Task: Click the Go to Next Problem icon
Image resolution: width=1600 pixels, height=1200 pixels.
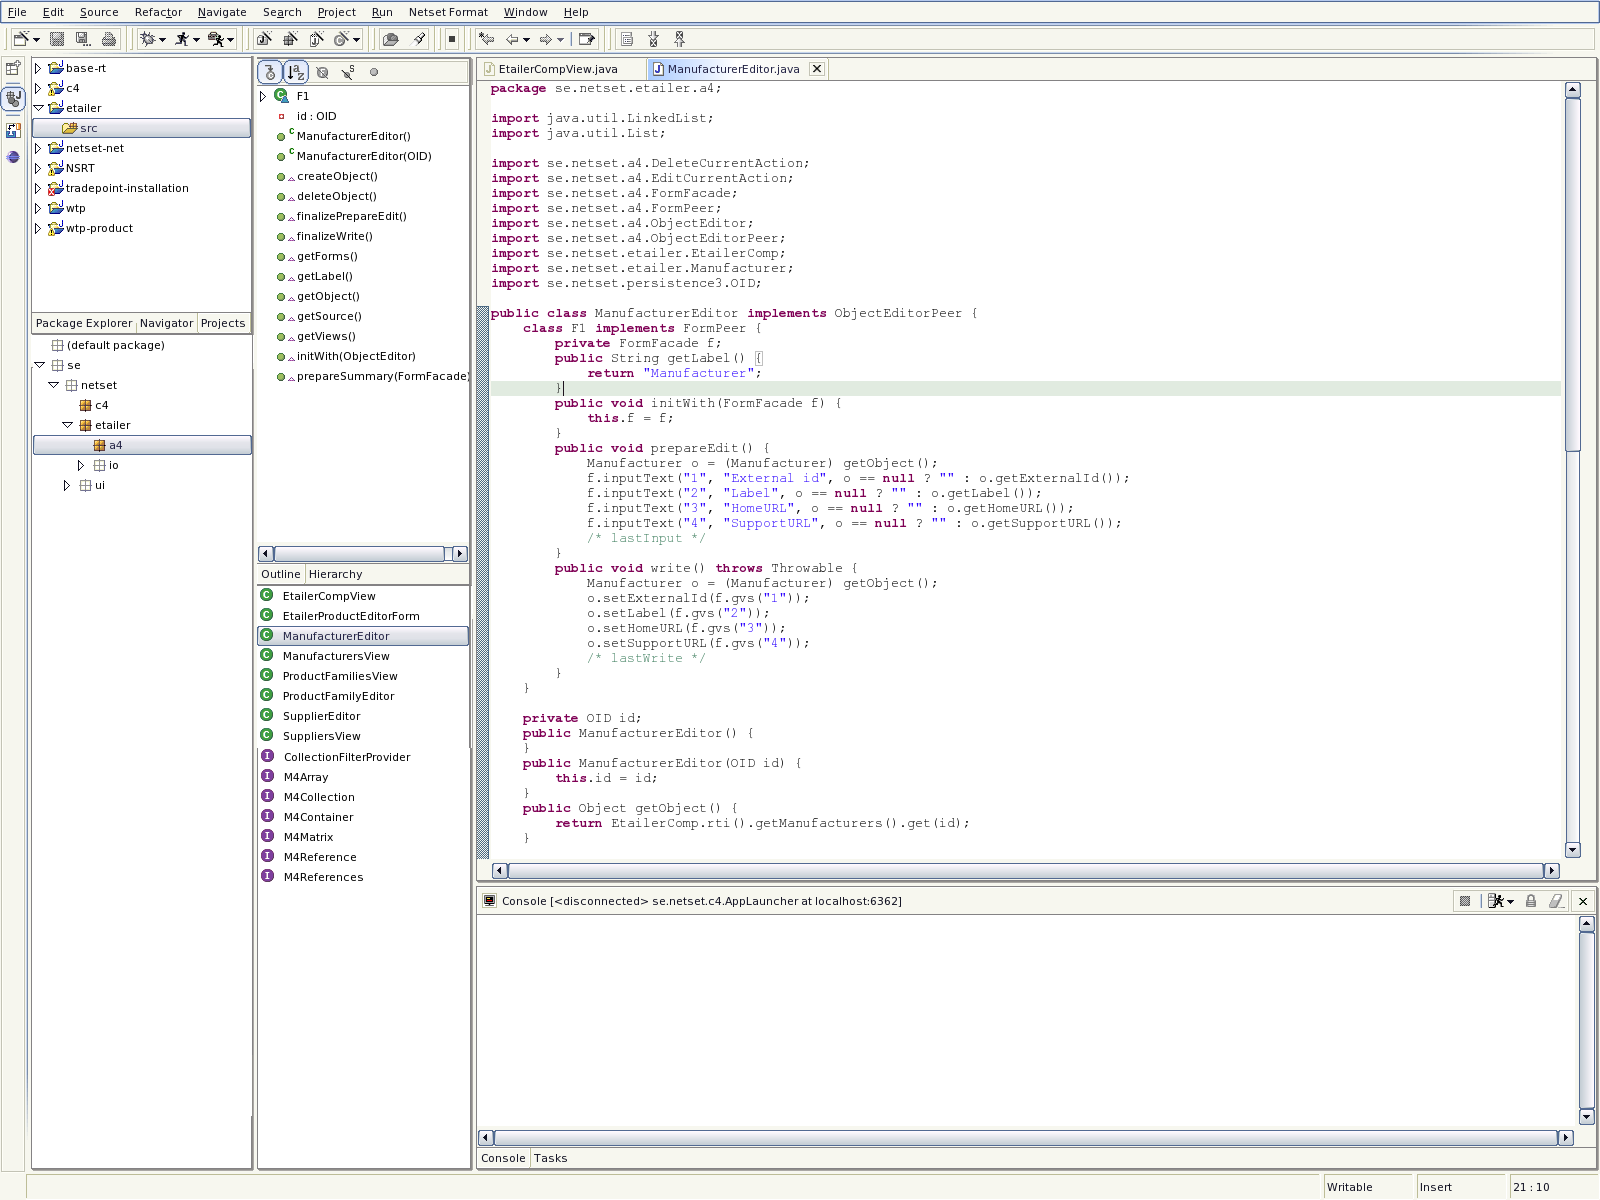Action: pos(653,39)
